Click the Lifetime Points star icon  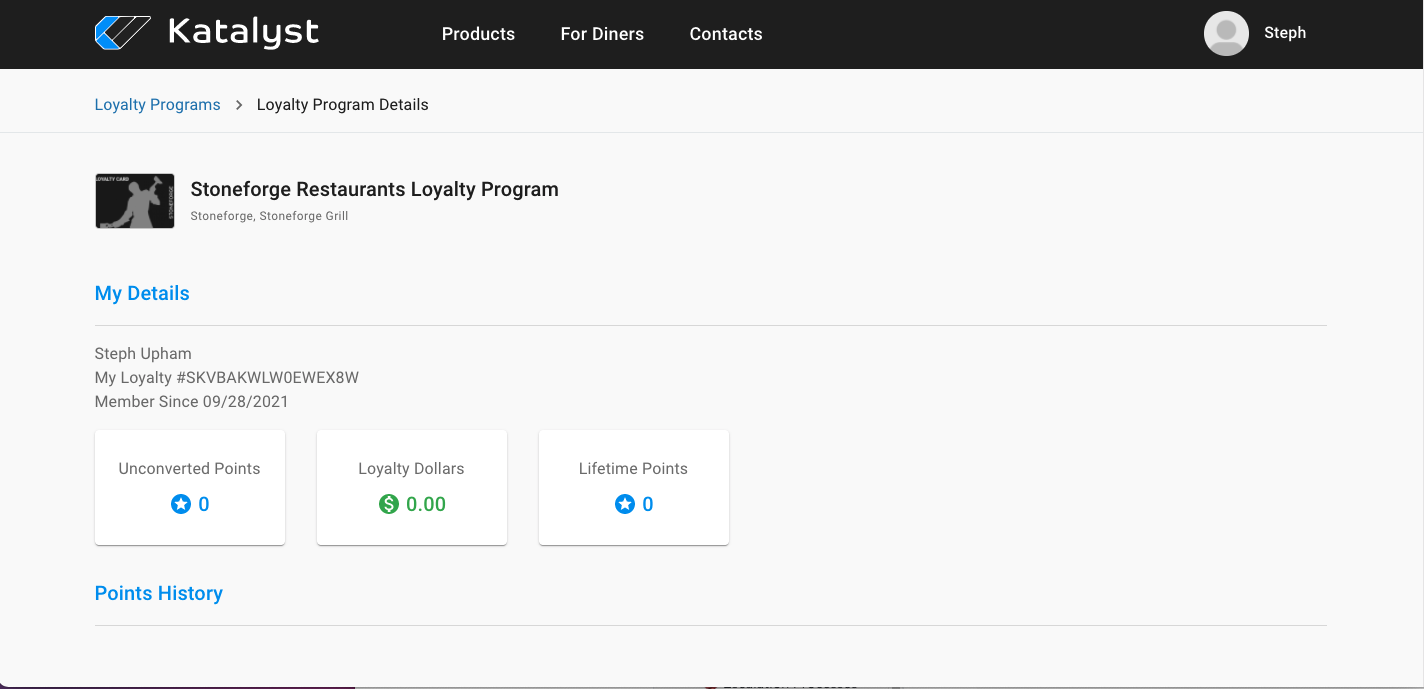tap(624, 505)
